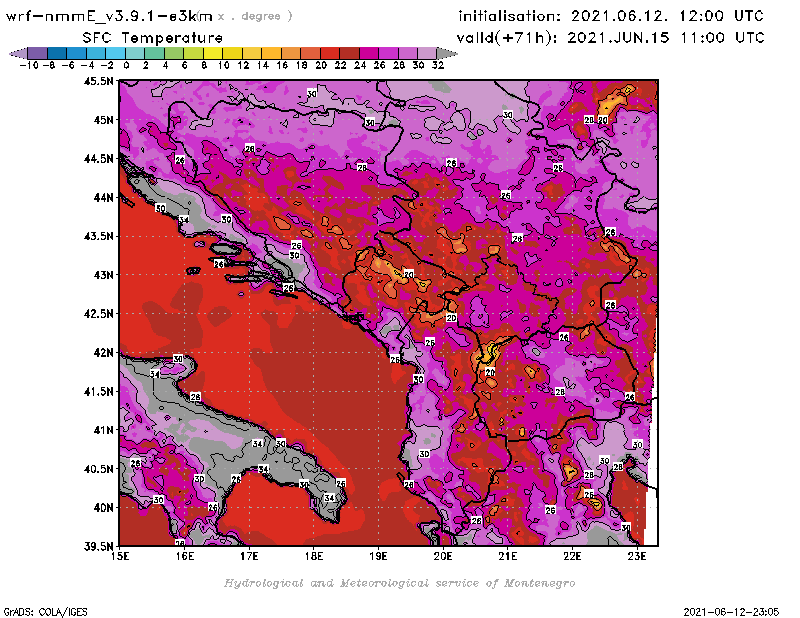Click the 0 tick label on the colorbar
The height and width of the screenshot is (618, 800).
pyautogui.click(x=126, y=65)
